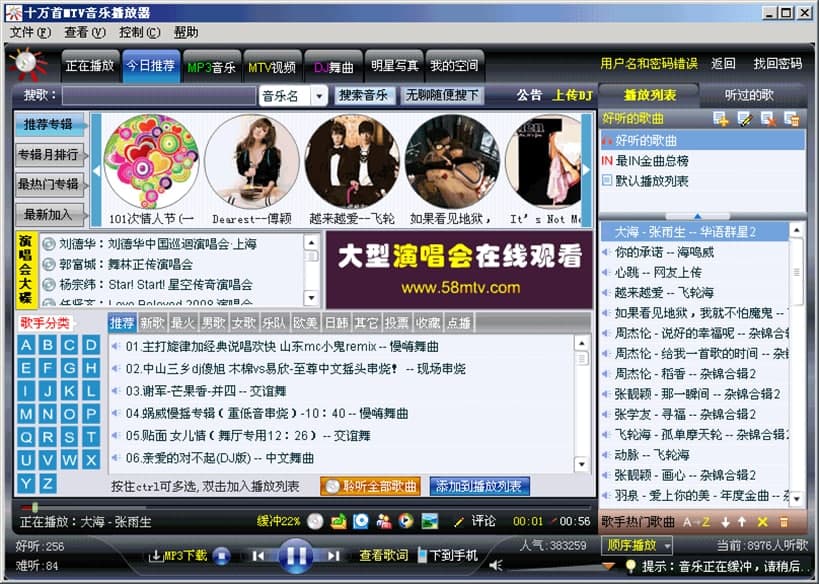Click the delete playlist icon with X
This screenshot has width=819, height=584.
[768, 119]
